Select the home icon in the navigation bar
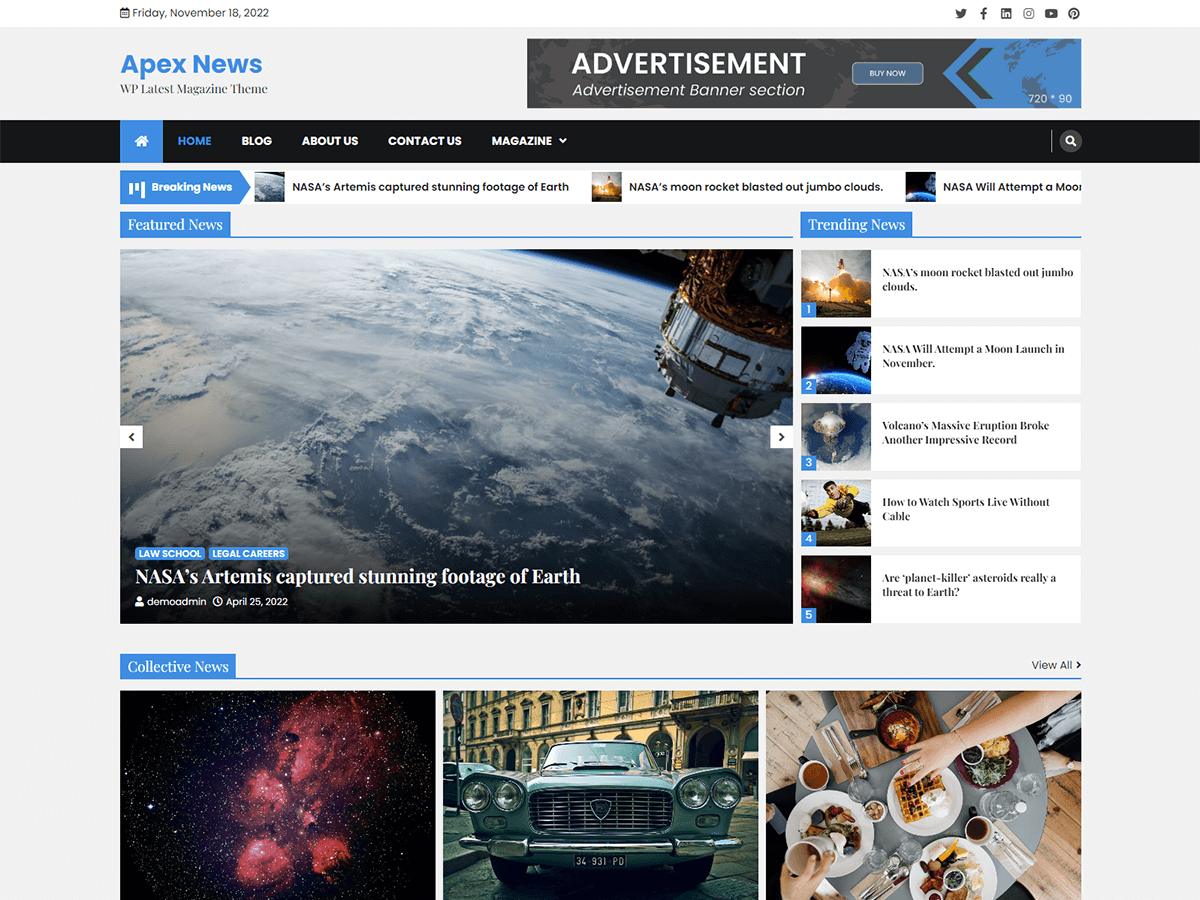Image resolution: width=1200 pixels, height=900 pixels. coord(140,141)
